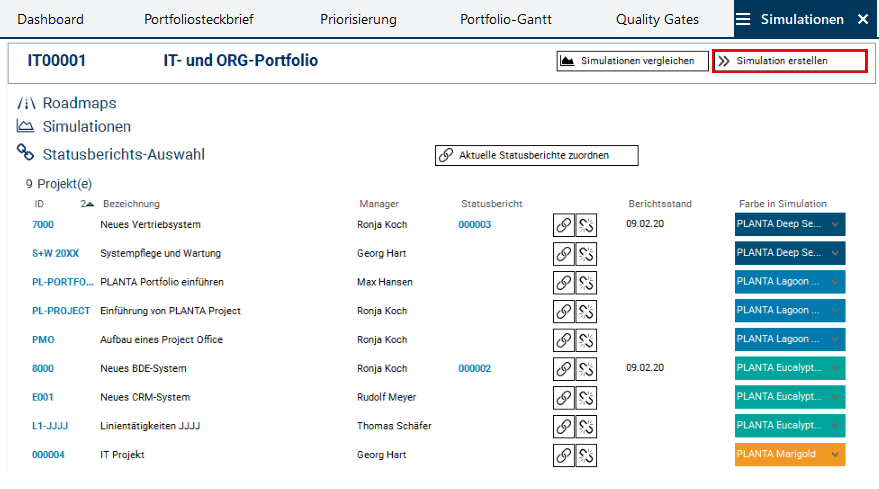Click unlink icon for Neues CRM-System row
This screenshot has width=879, height=489.
point(587,398)
